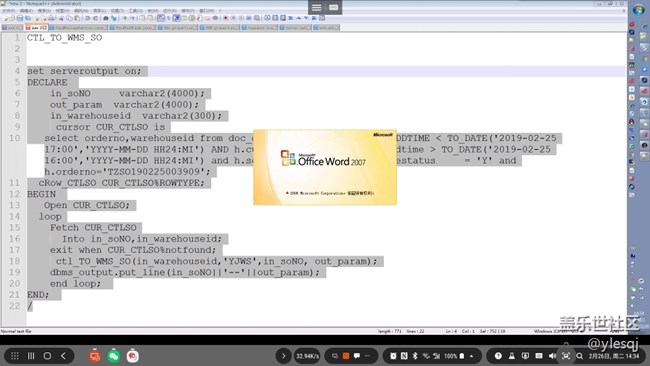Click the date and time 14:34
Image resolution: width=650 pixels, height=366 pixels.
614,356
